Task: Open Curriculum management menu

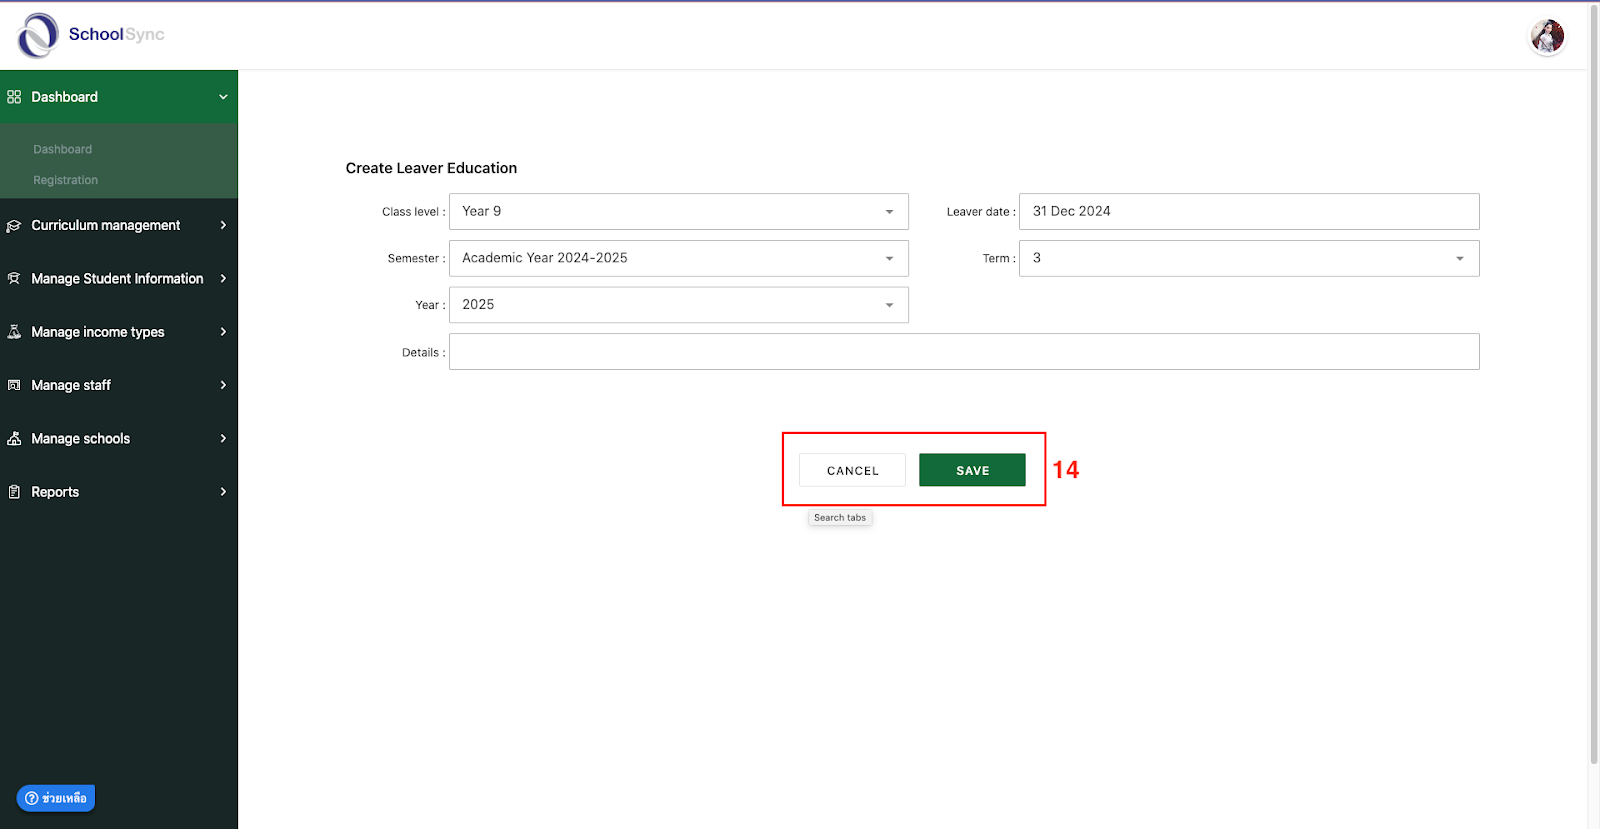Action: pos(119,225)
